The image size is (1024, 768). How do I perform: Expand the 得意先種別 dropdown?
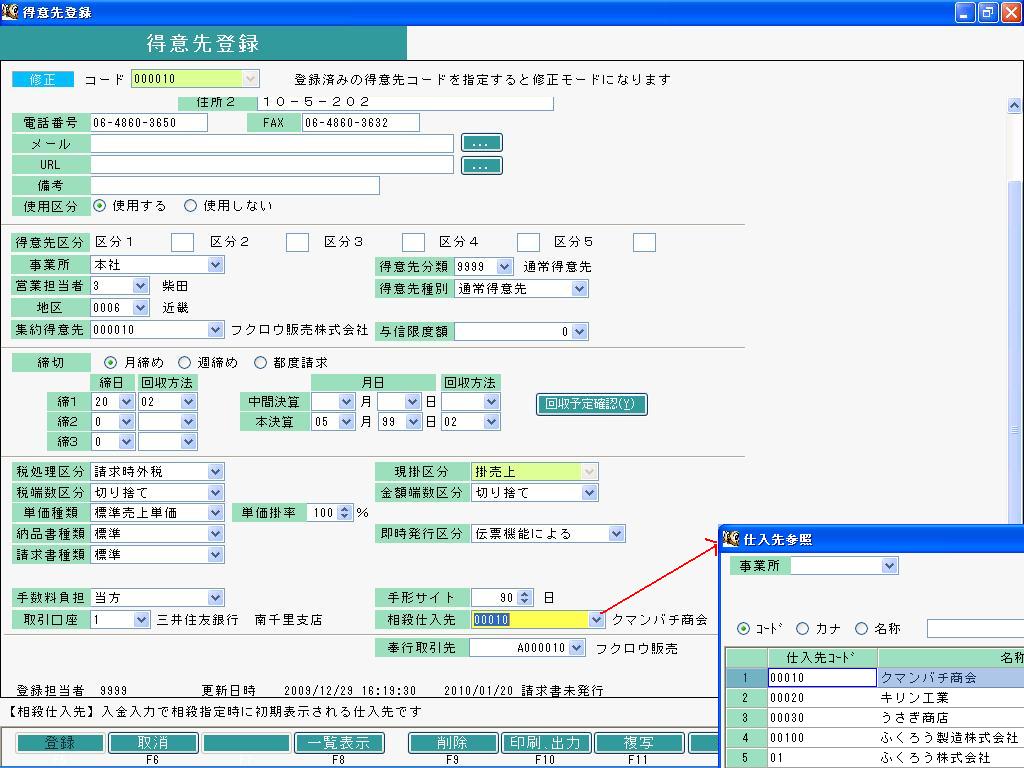[579, 289]
